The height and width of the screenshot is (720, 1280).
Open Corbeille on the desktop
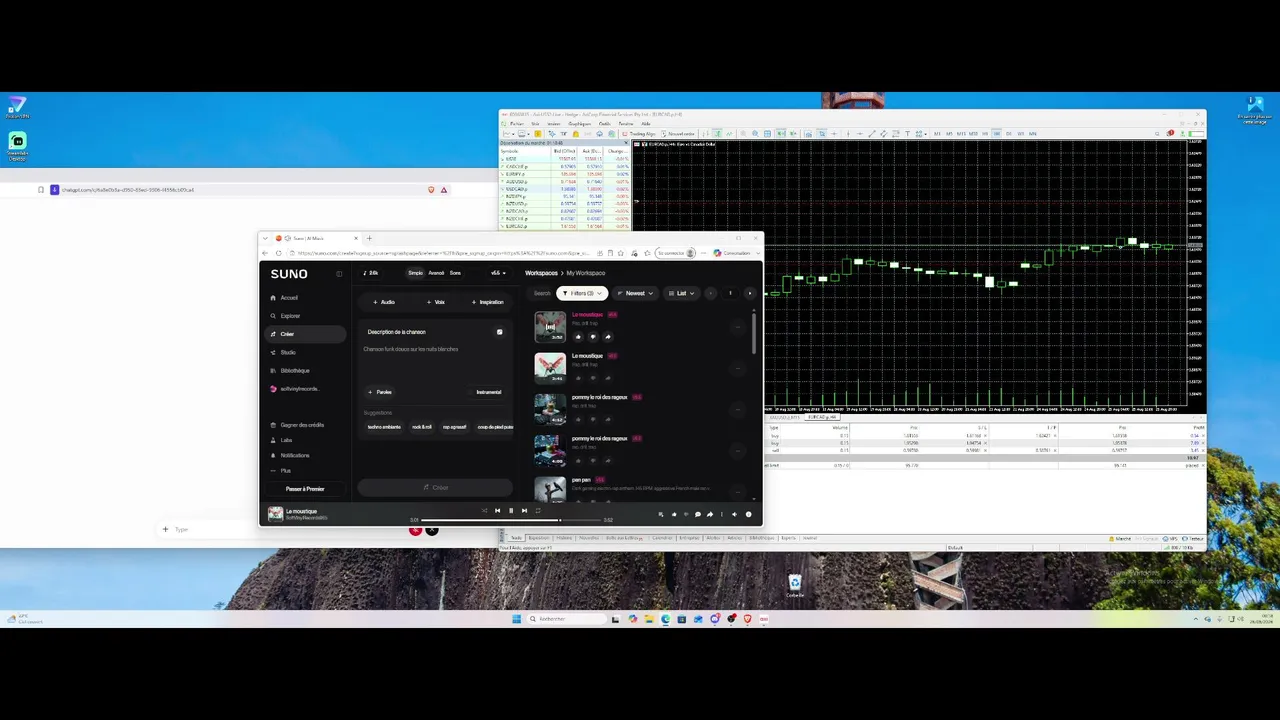coord(794,586)
